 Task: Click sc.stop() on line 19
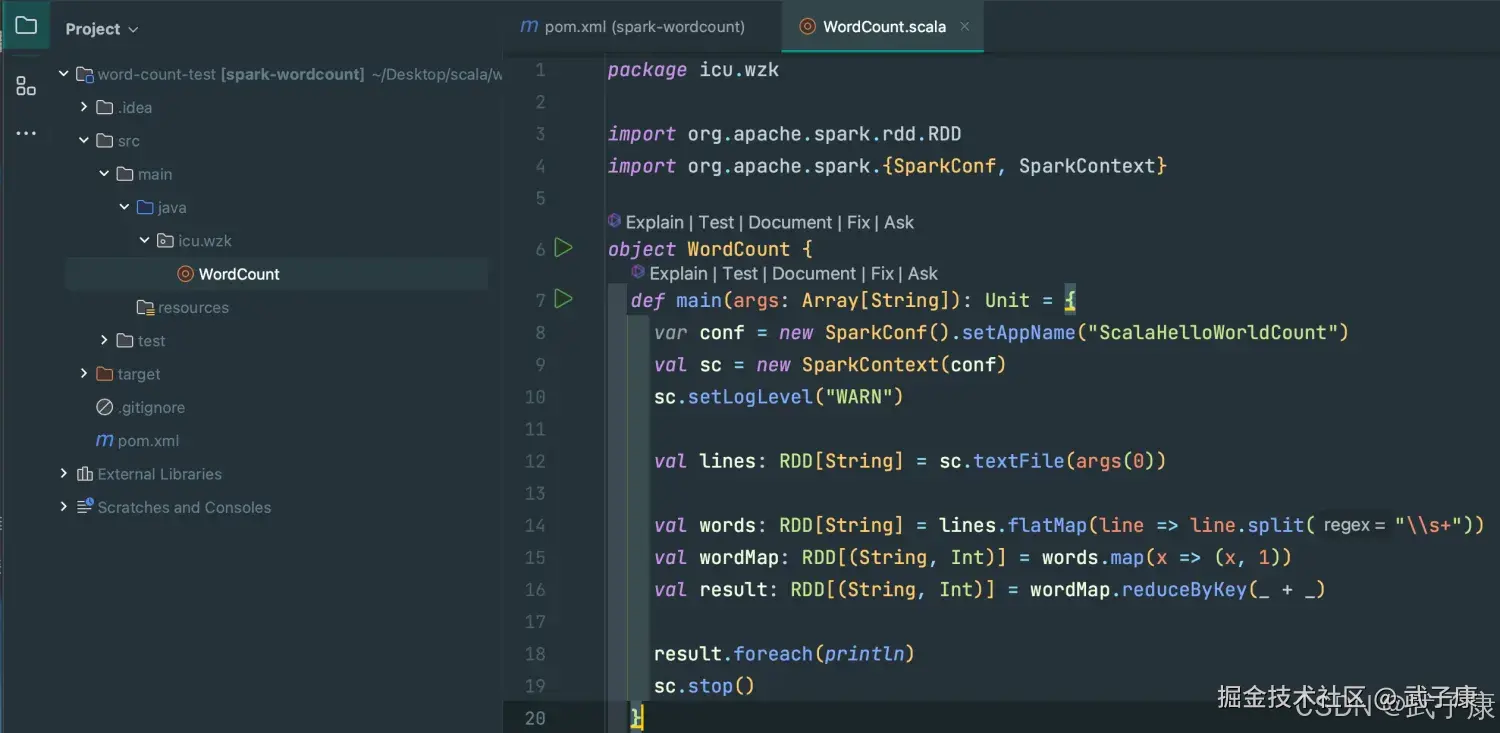click(704, 686)
